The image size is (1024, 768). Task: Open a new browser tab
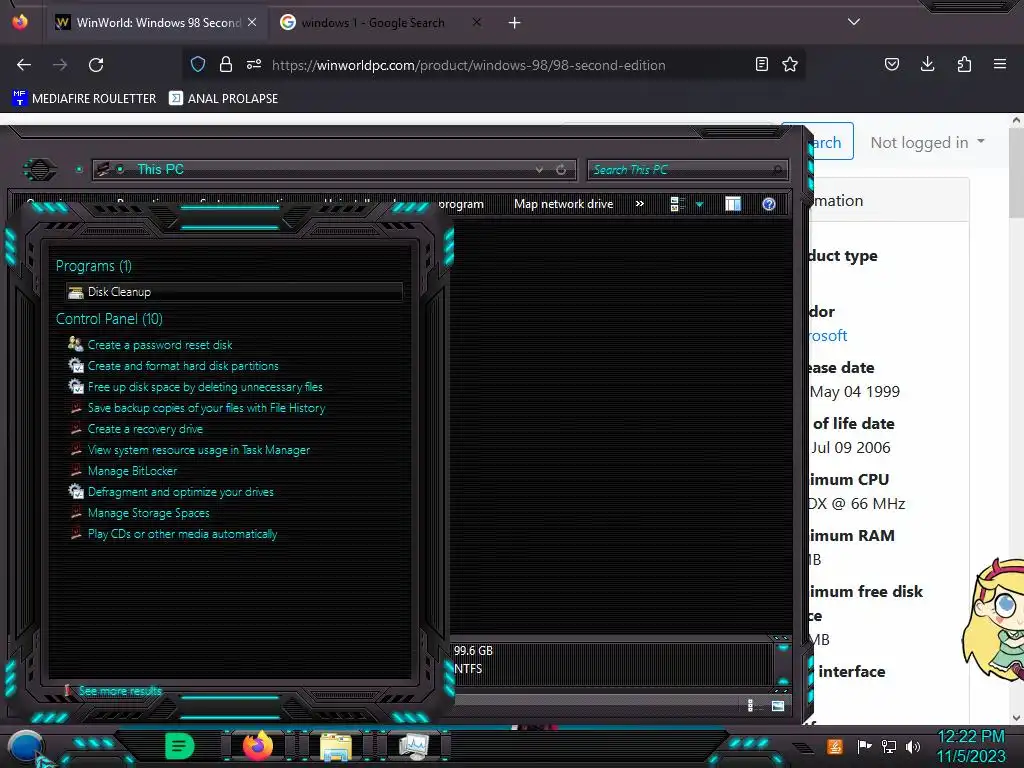[515, 23]
